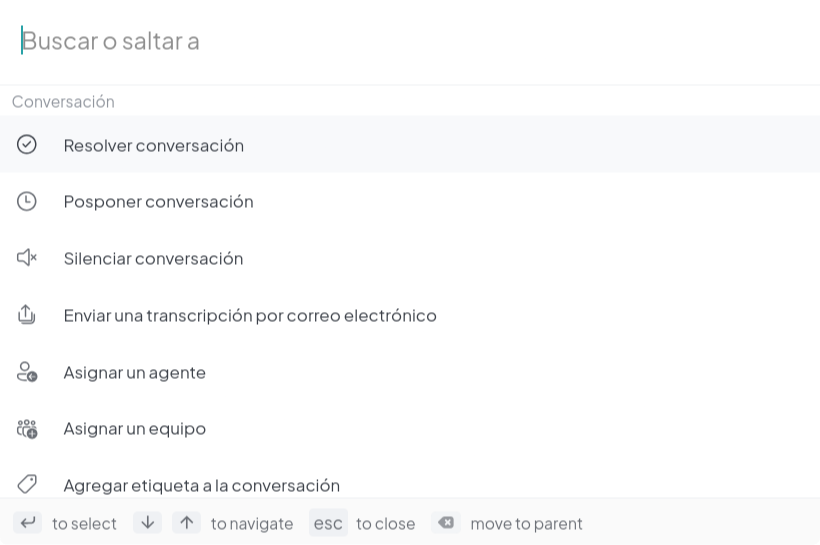Click the clock icon for Posponer conversación
The height and width of the screenshot is (545, 820).
click(27, 201)
